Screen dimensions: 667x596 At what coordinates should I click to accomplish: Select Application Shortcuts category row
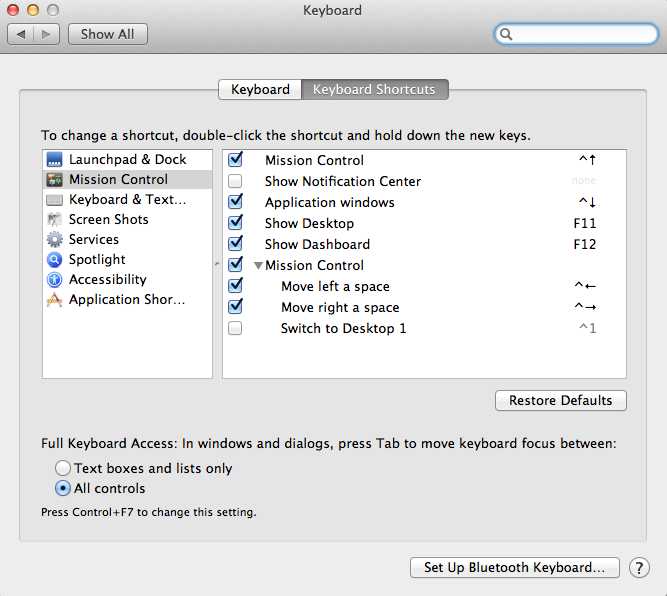click(x=128, y=299)
